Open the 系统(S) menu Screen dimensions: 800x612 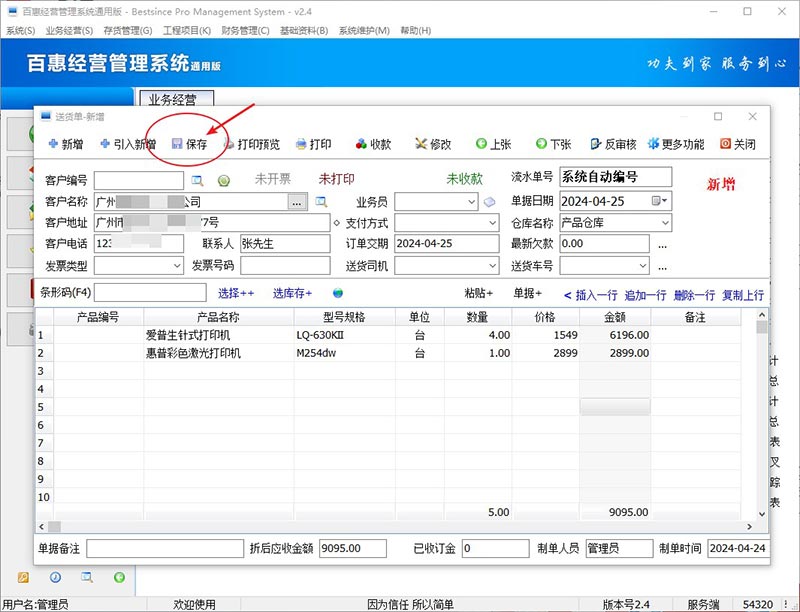(20, 31)
